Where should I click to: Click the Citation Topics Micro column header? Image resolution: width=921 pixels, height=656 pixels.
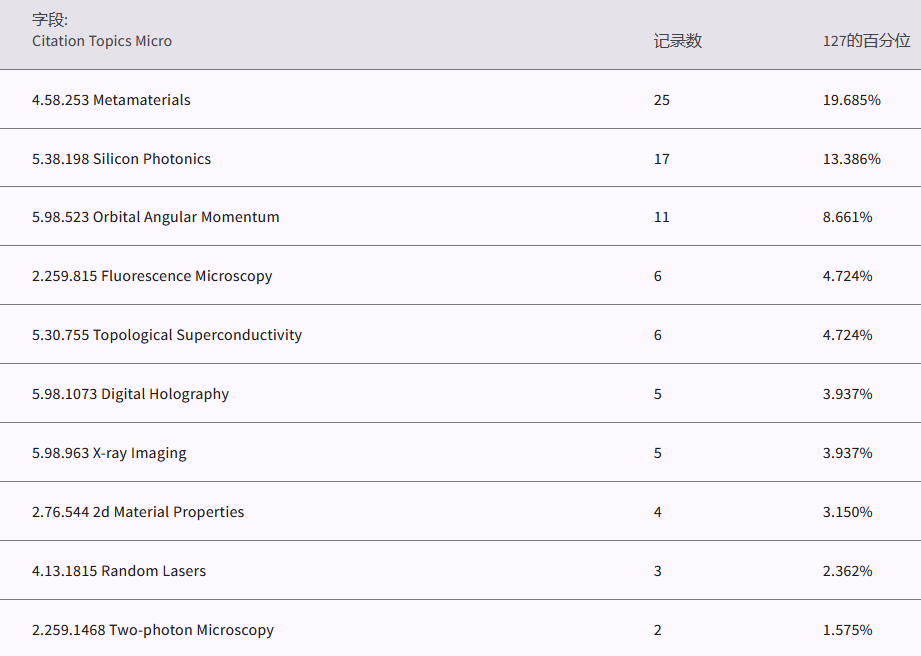[101, 41]
